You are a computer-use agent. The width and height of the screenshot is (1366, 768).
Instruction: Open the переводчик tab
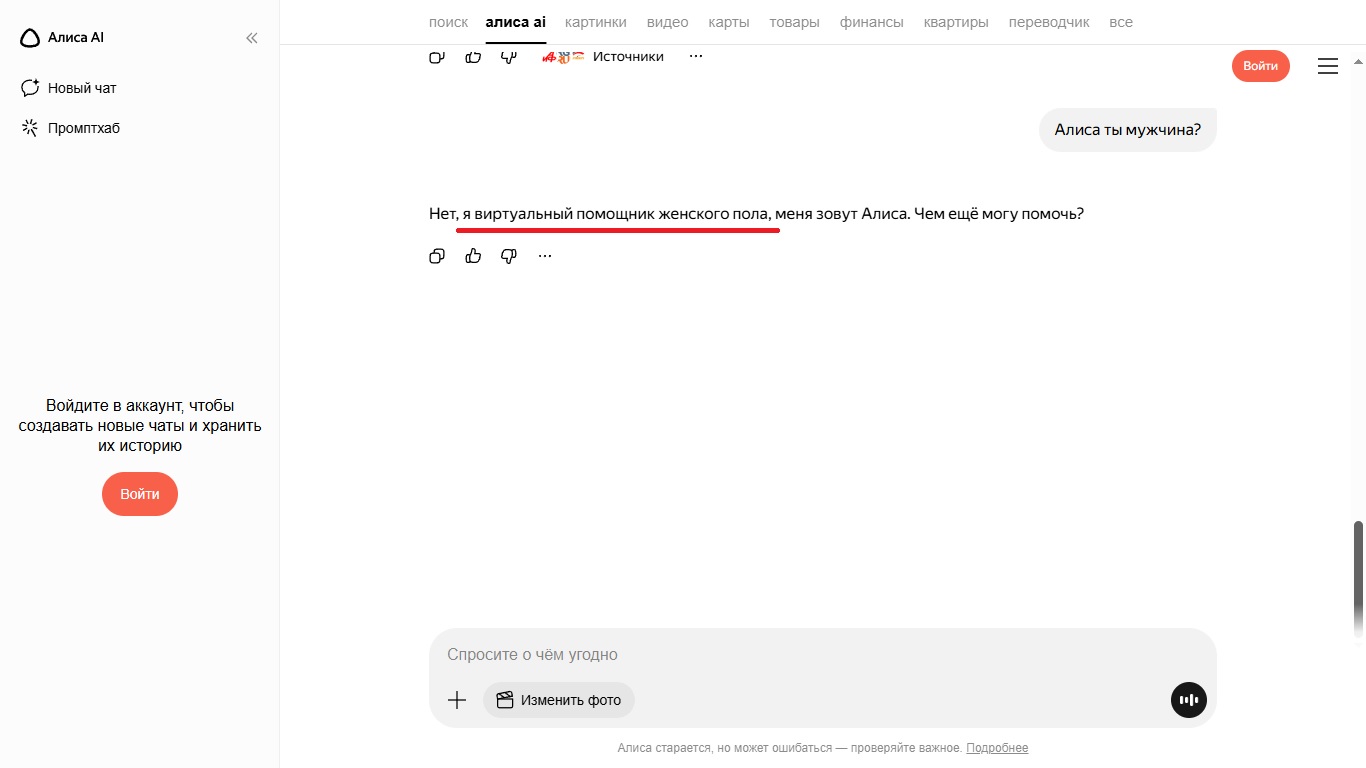click(x=1049, y=22)
